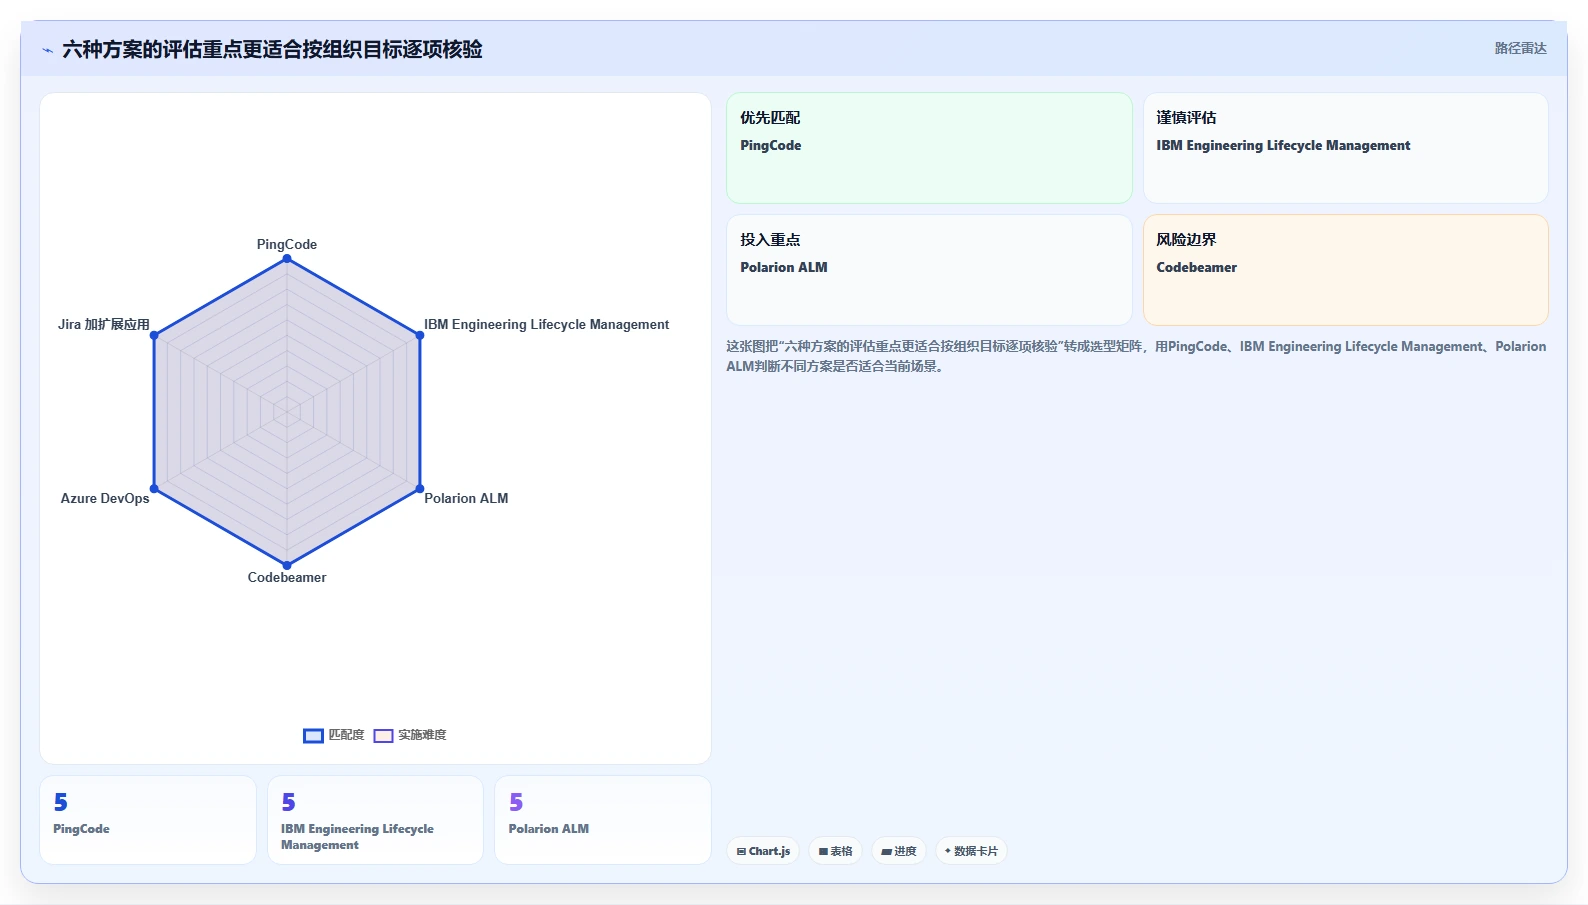Click the 进度 tag chip
This screenshot has width=1588, height=905.
tap(899, 851)
